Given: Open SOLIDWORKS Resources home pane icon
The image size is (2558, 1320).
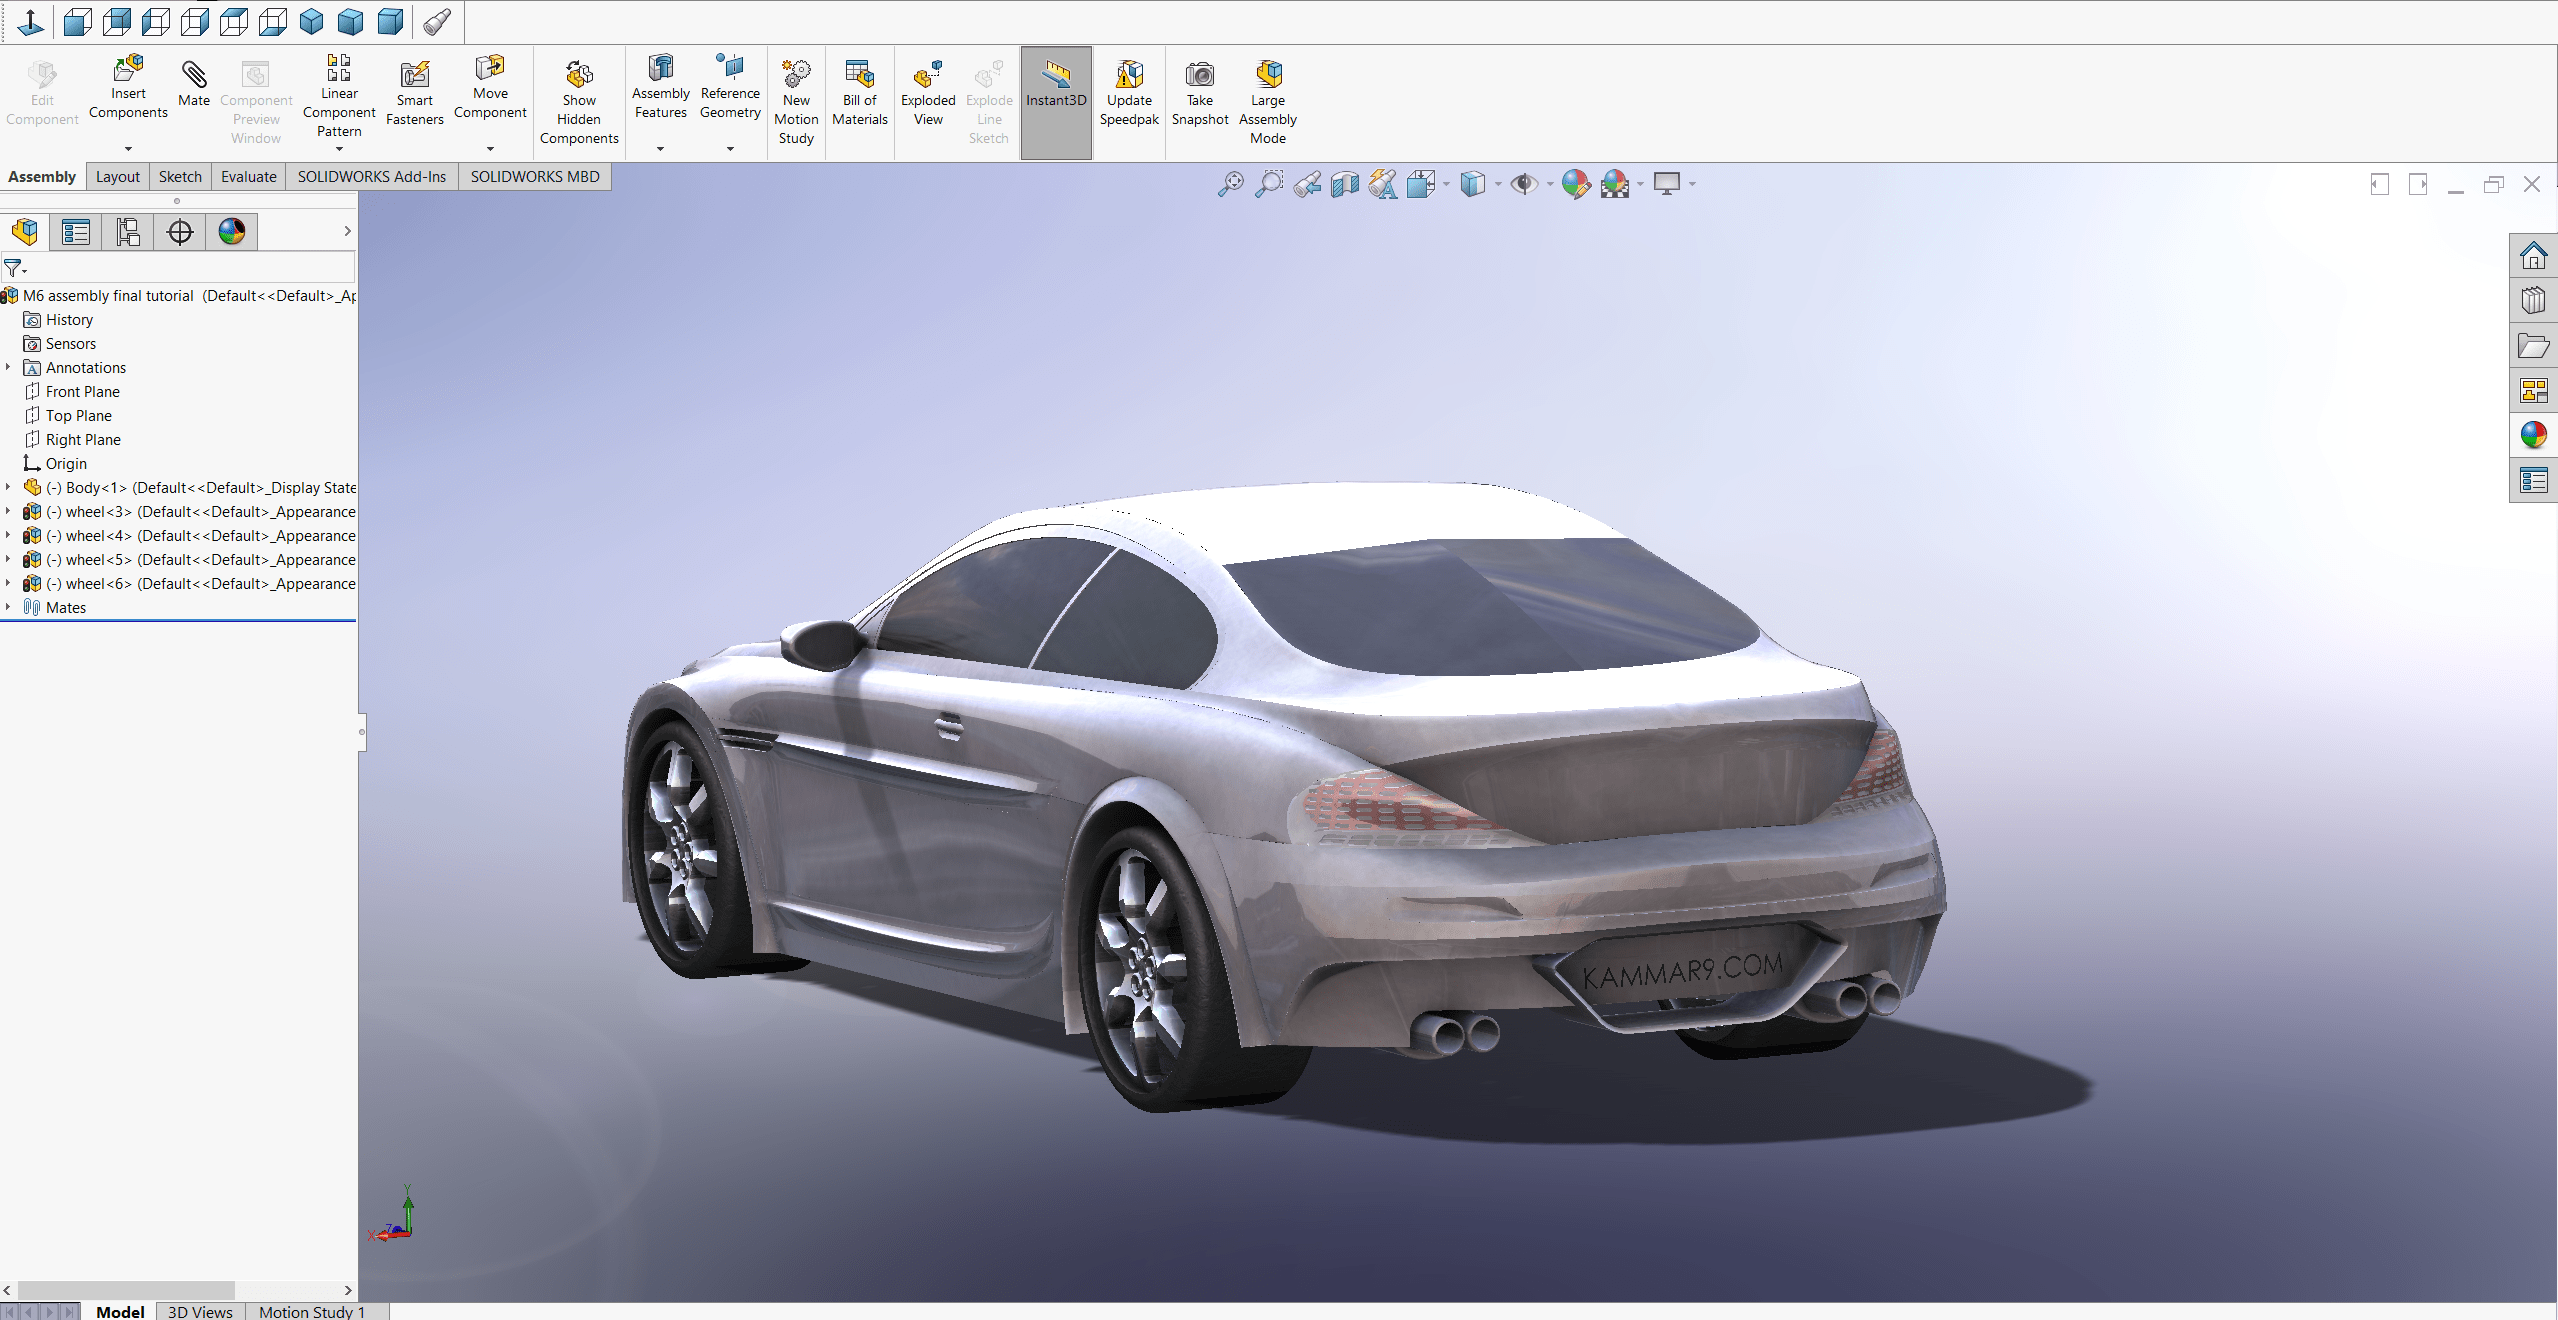Looking at the screenshot, I should [2533, 256].
